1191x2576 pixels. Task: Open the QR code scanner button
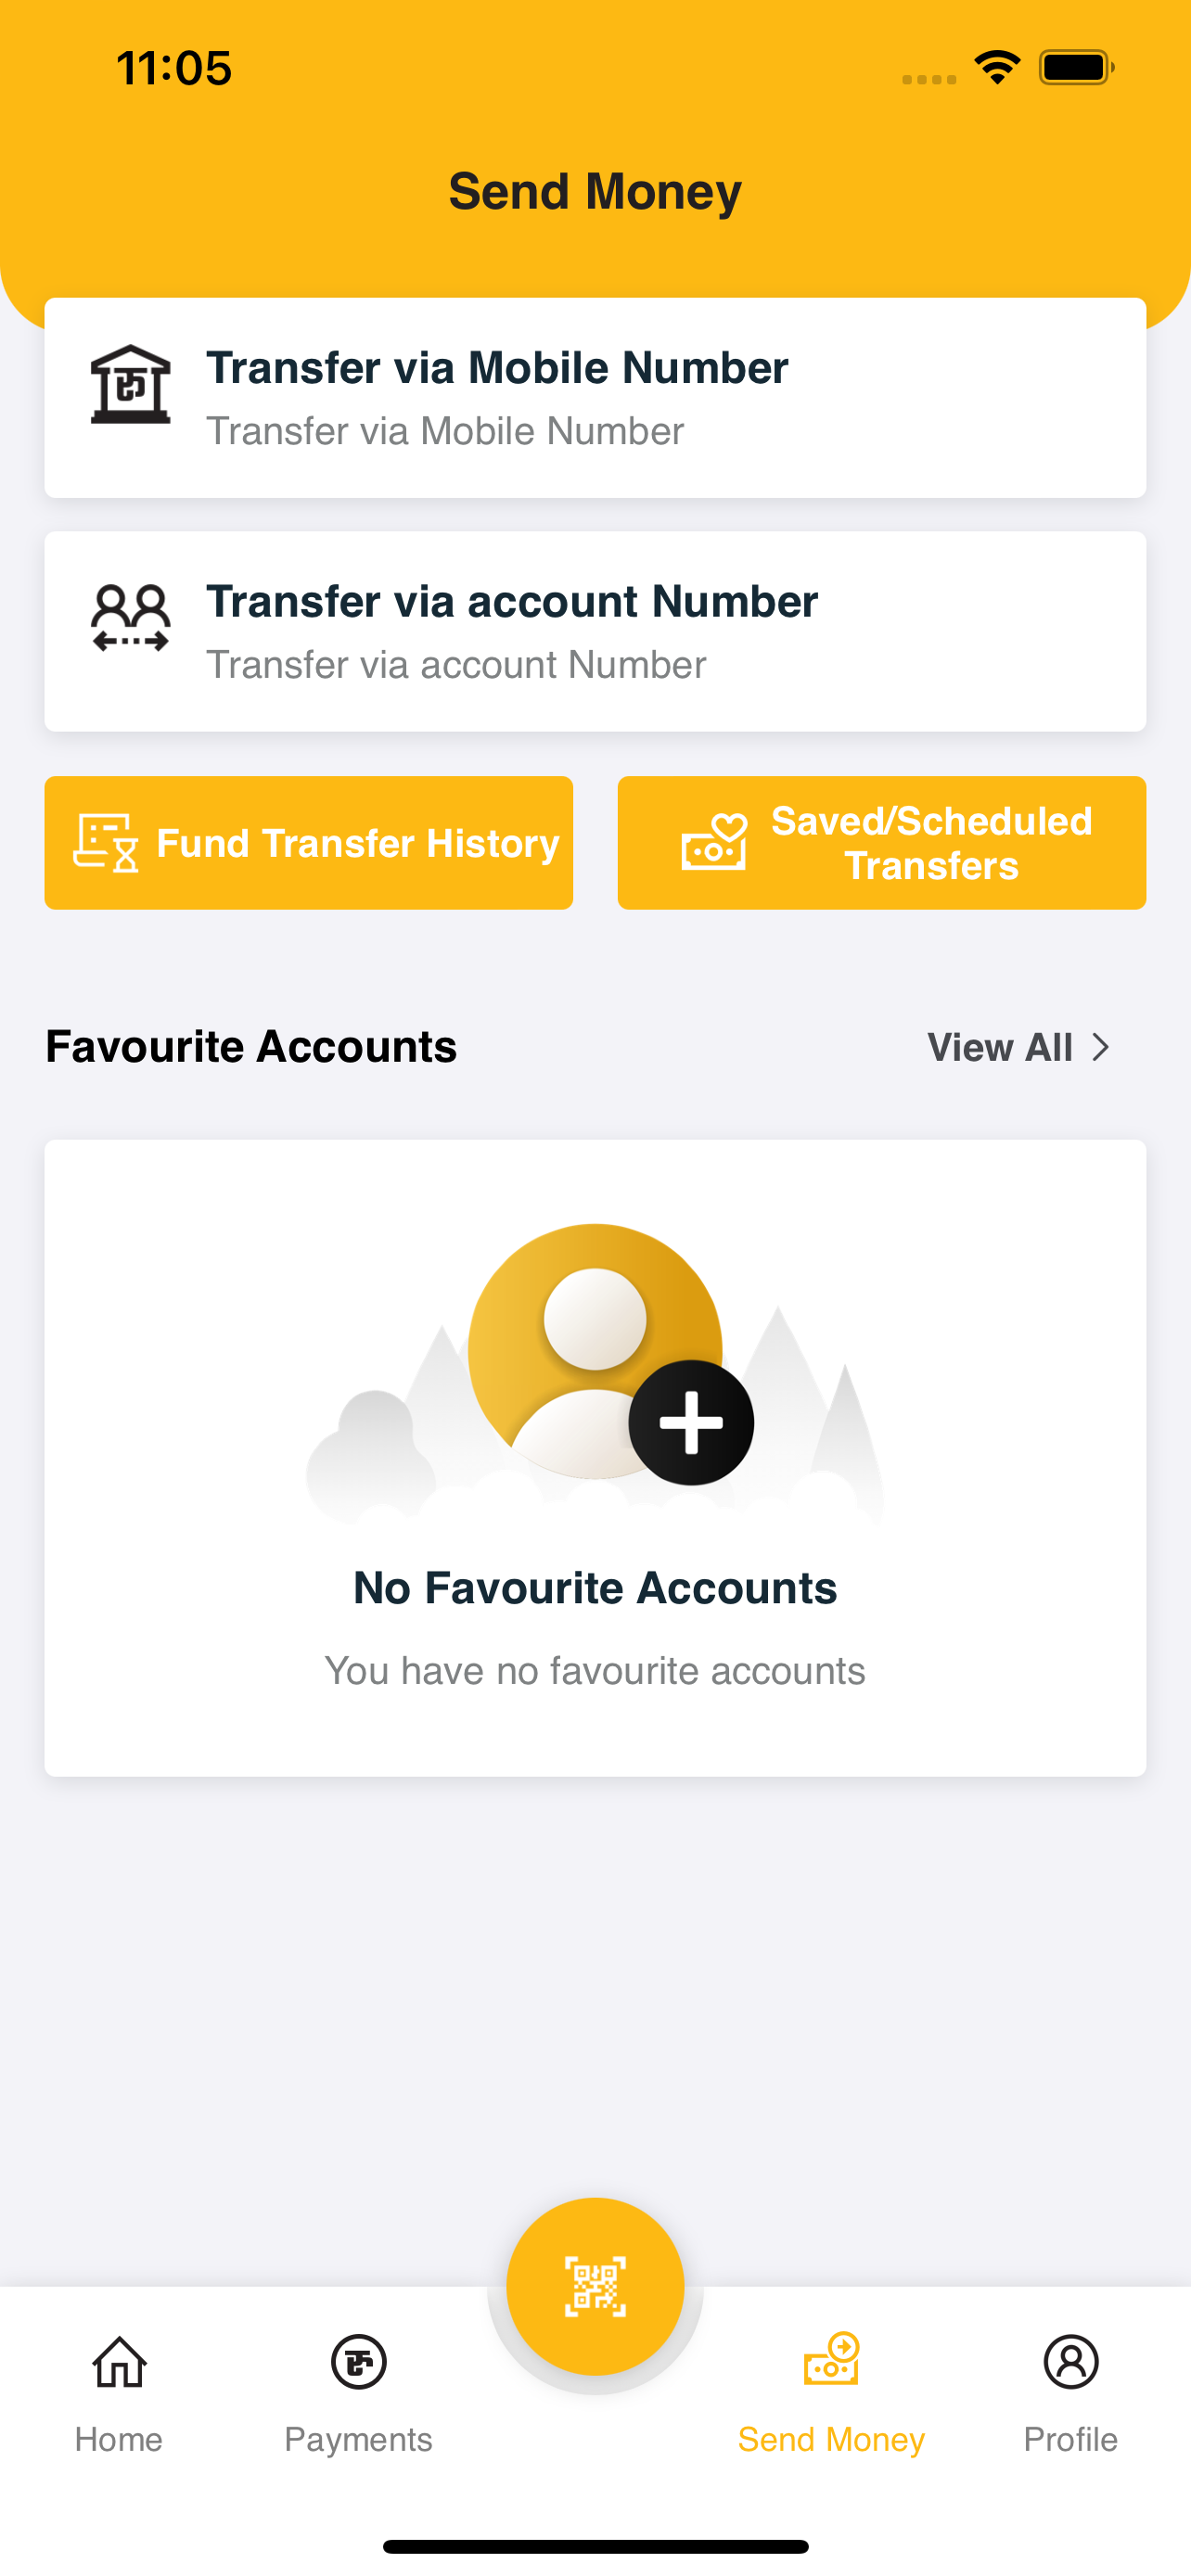pyautogui.click(x=595, y=2286)
